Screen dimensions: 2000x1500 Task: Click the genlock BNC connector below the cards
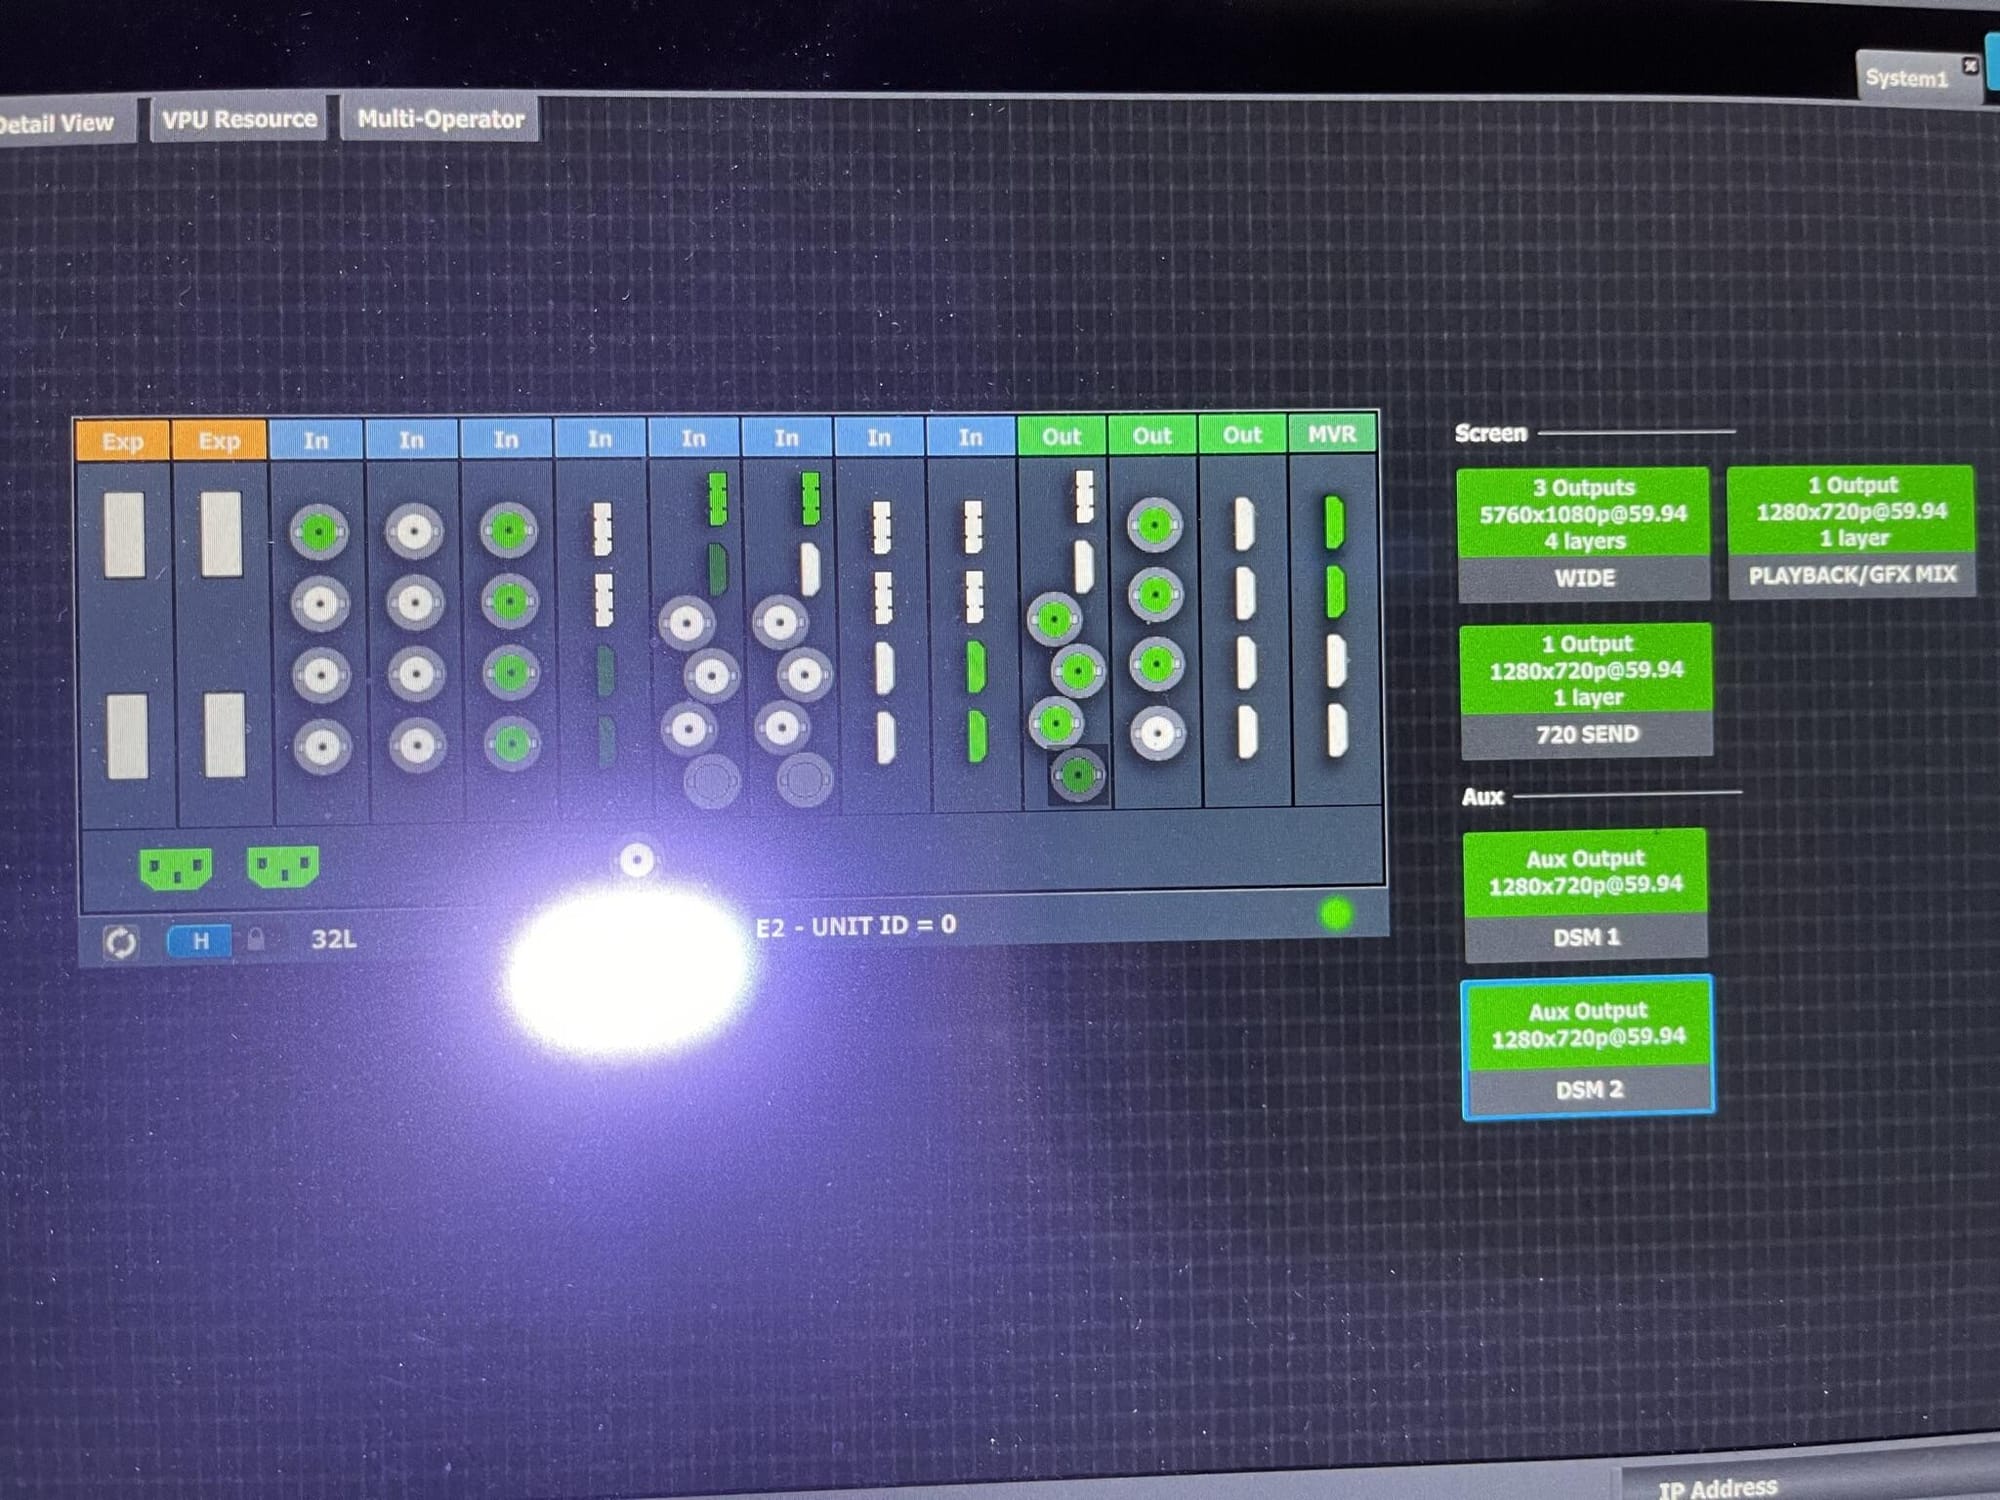tap(637, 859)
